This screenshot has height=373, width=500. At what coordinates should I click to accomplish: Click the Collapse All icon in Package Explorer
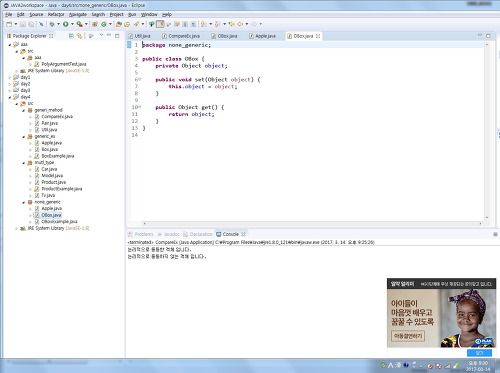[x=71, y=36]
